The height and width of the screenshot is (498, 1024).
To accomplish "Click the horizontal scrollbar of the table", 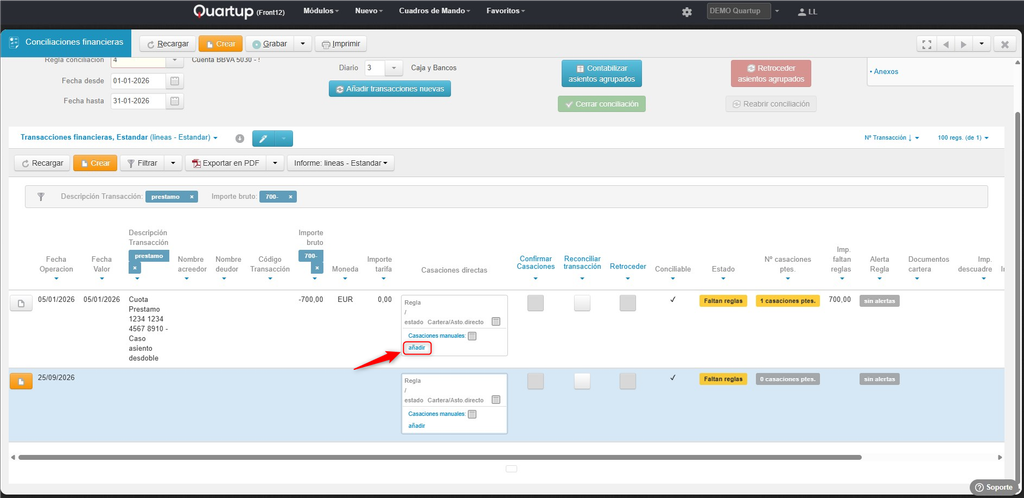I will 440,458.
